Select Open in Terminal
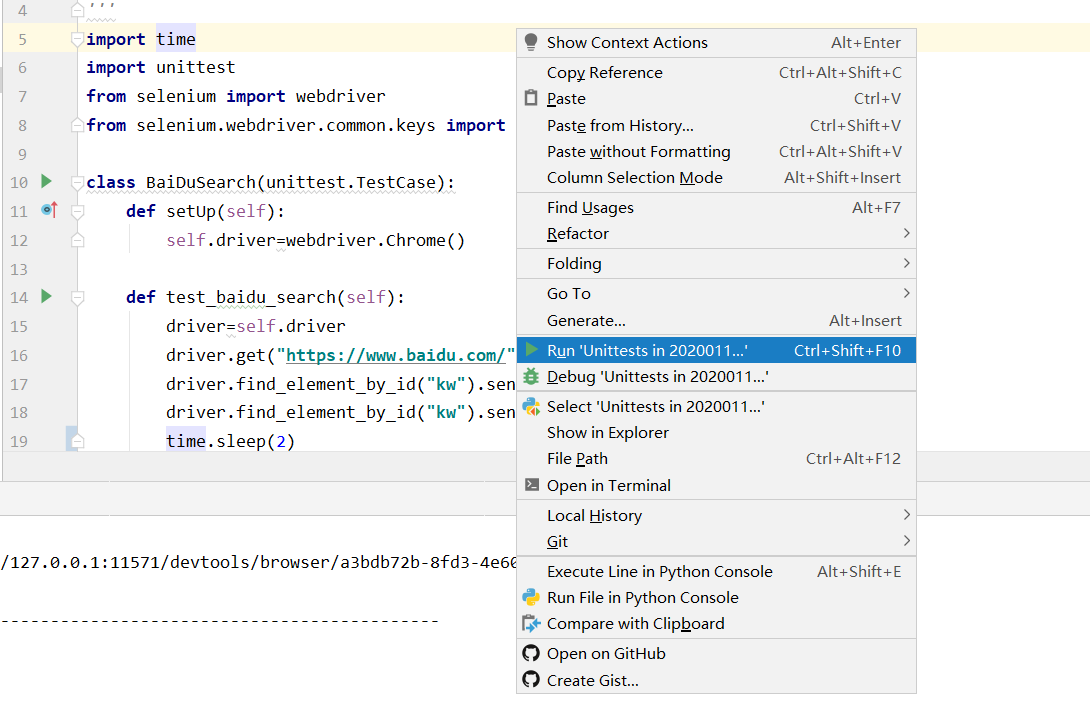The width and height of the screenshot is (1090, 721). click(716, 485)
